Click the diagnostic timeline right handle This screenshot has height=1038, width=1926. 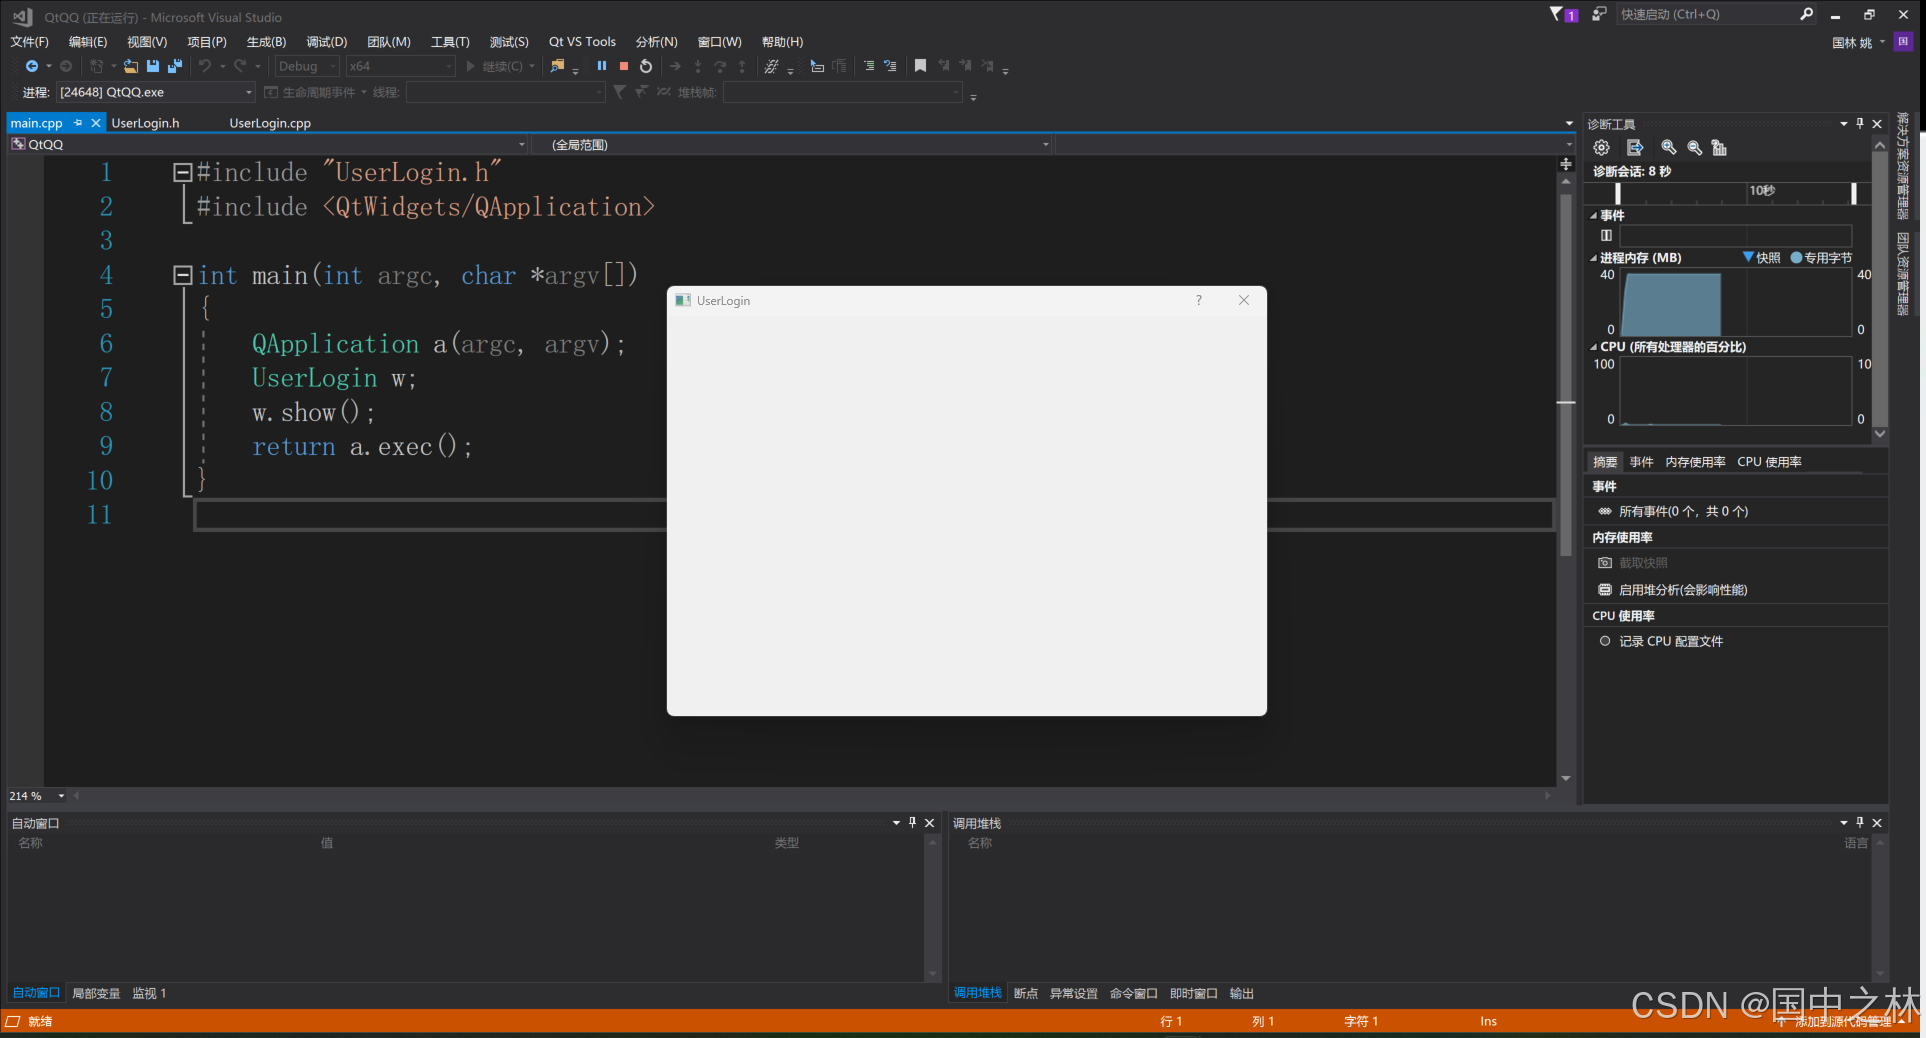pos(1853,193)
